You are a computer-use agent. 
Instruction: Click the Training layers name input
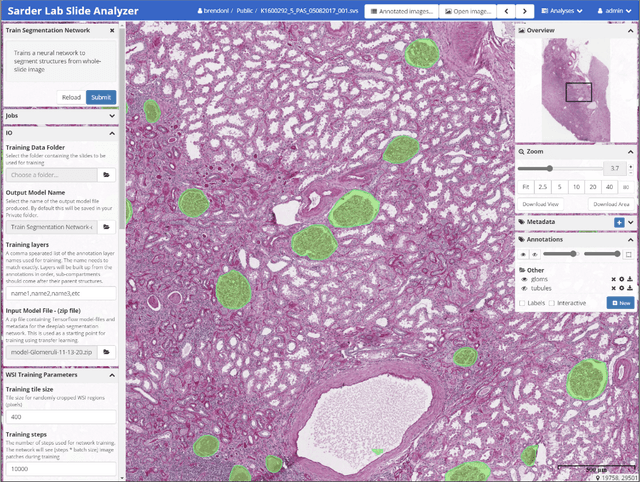61,293
